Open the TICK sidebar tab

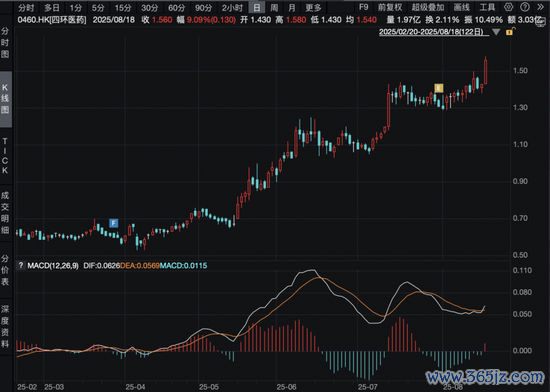click(x=5, y=156)
